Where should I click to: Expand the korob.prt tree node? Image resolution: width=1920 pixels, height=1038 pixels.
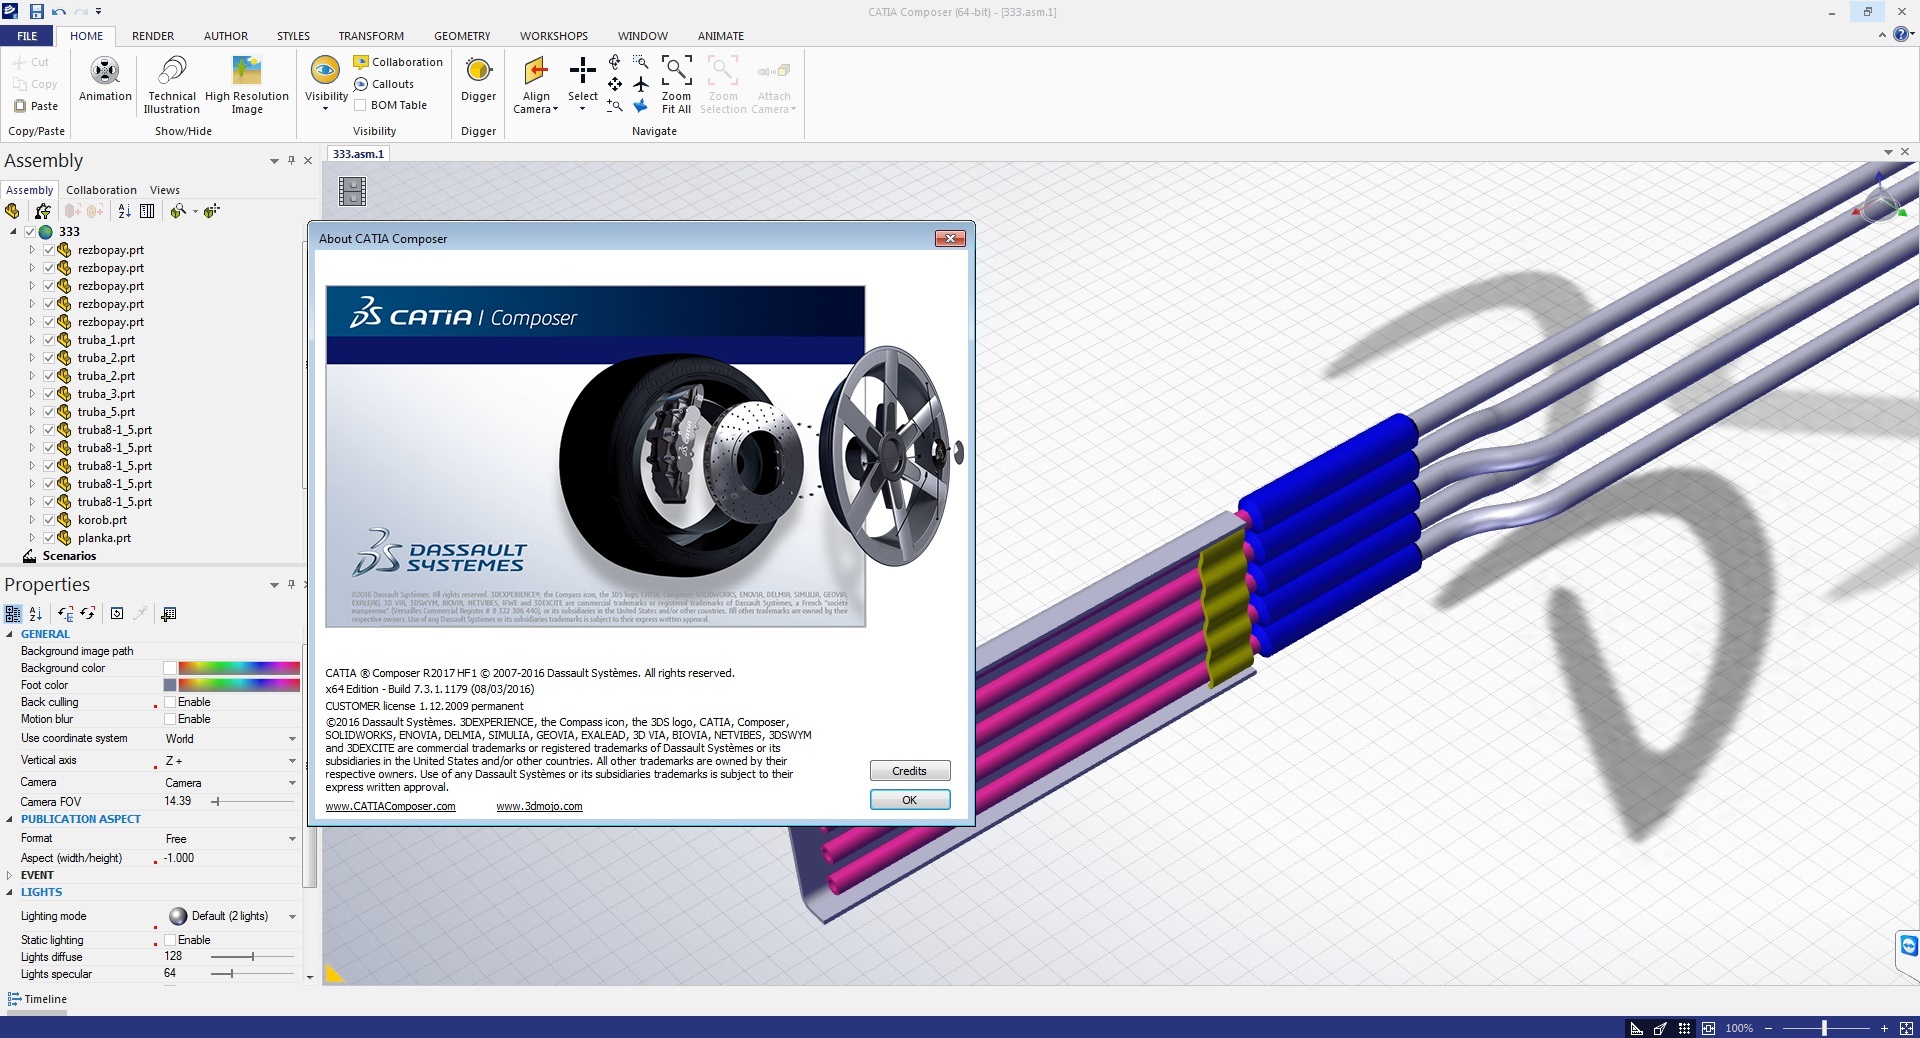pyautogui.click(x=32, y=520)
